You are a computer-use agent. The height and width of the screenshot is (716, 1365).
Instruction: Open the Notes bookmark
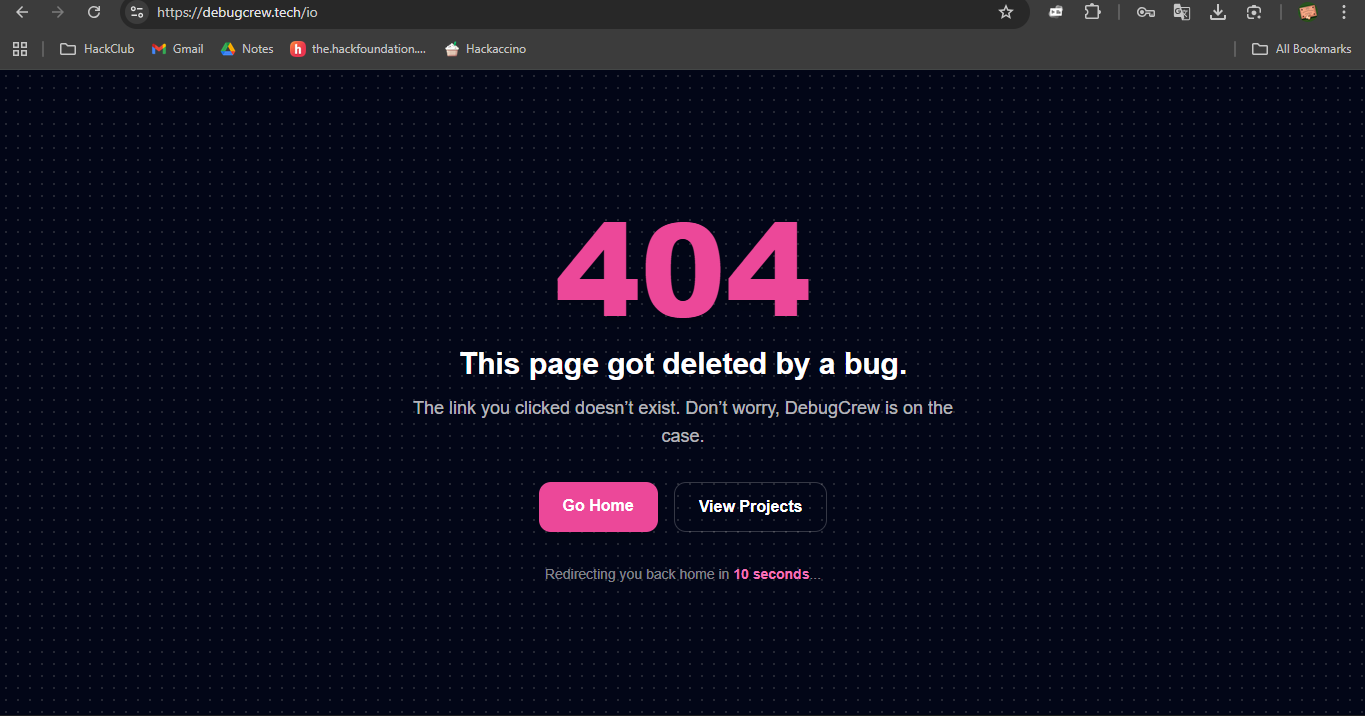247,49
